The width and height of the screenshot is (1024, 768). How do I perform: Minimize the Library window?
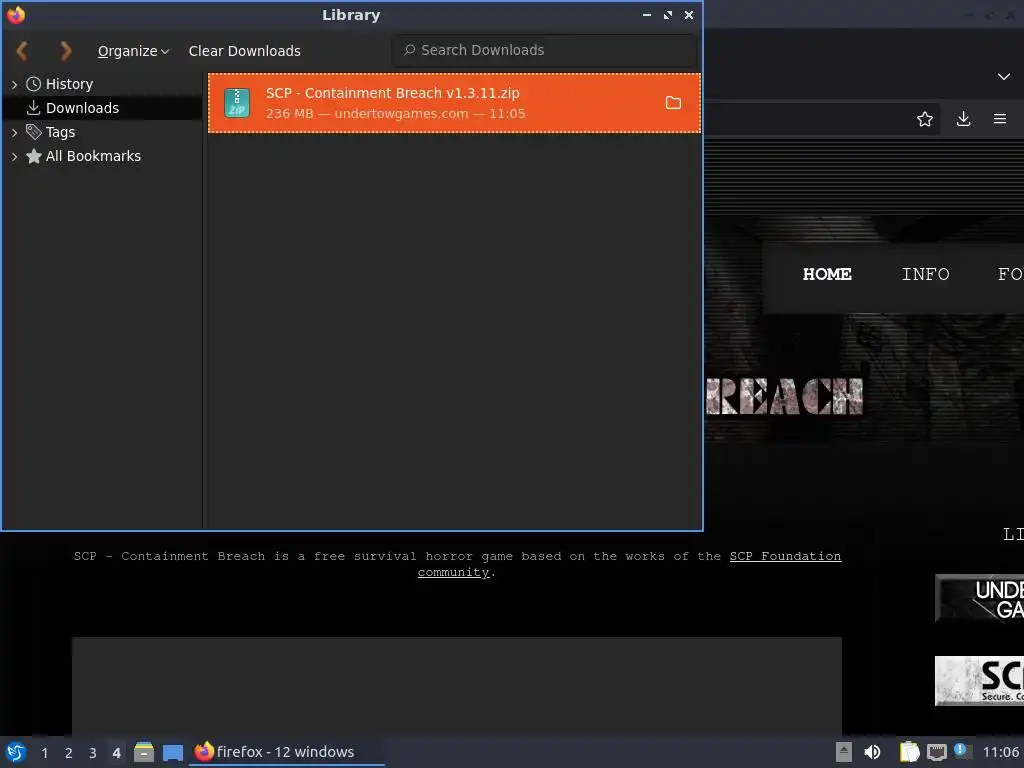[647, 14]
